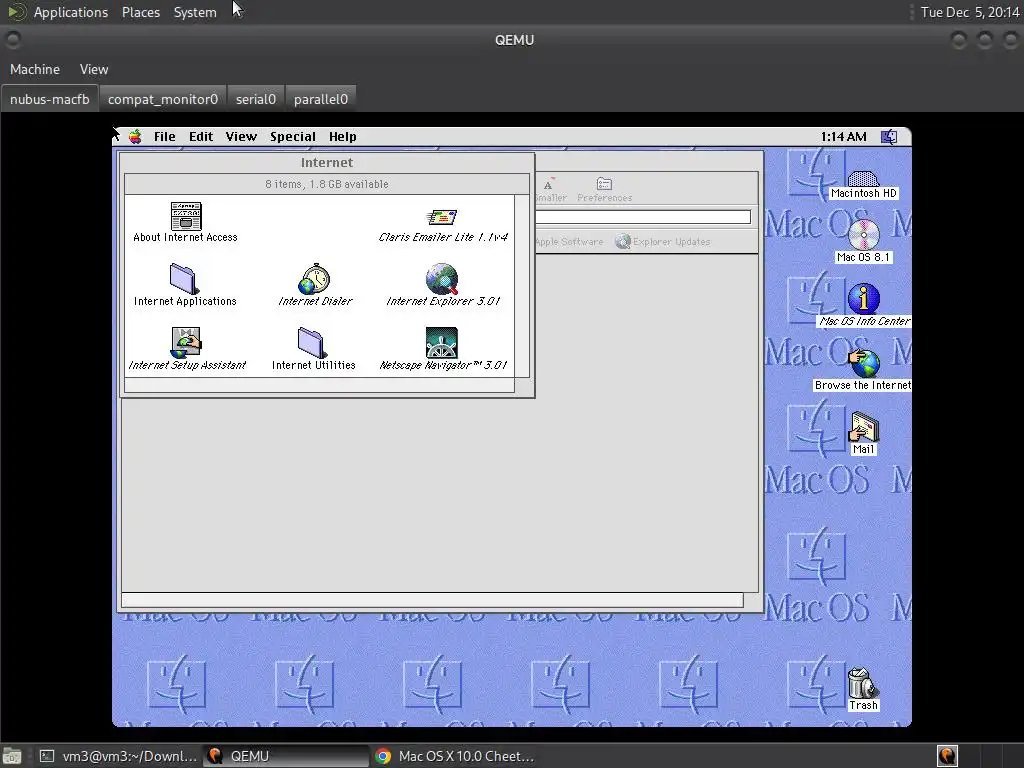Open the Mac Finder Edit menu
The image size is (1024, 768).
[x=201, y=136]
